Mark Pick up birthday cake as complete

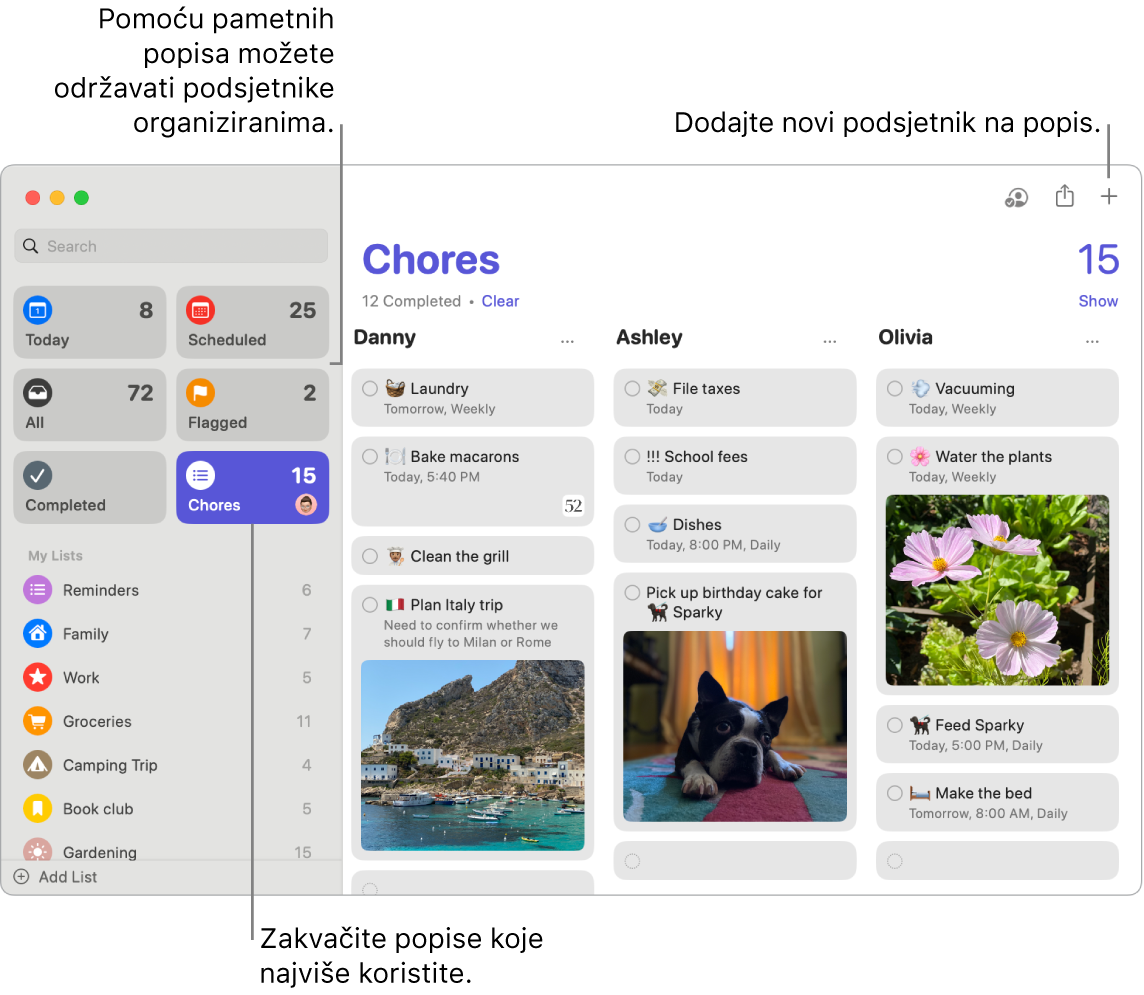coord(633,592)
